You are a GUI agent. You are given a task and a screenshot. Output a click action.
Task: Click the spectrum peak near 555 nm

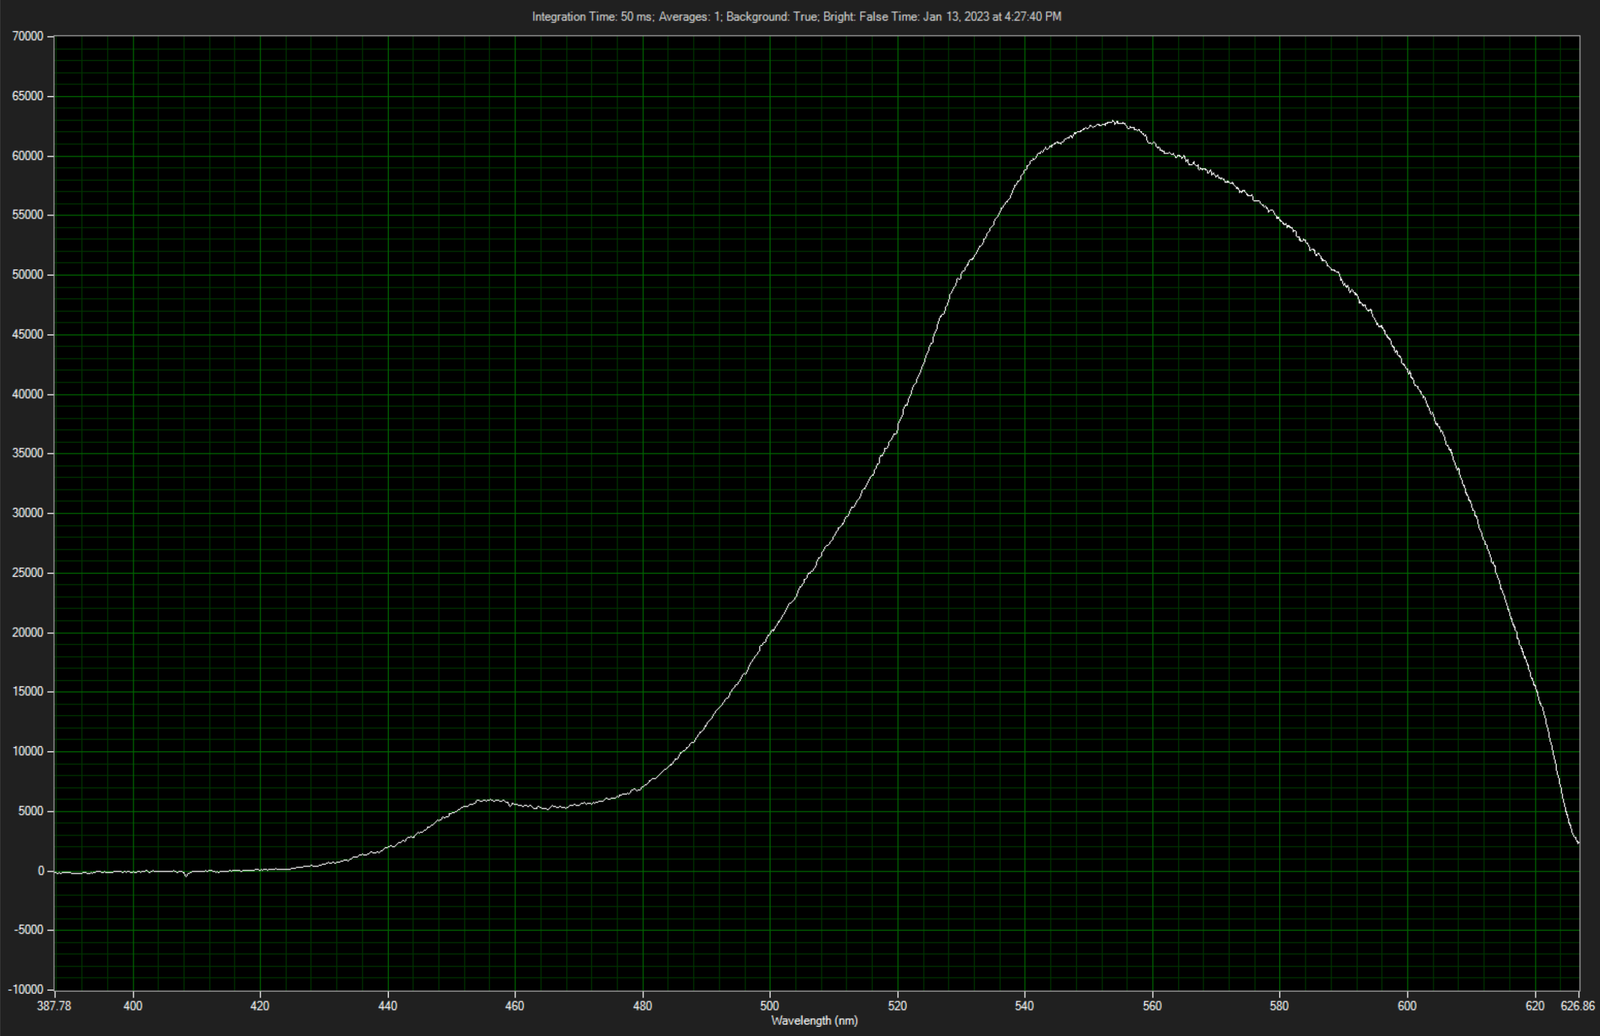tap(1113, 122)
